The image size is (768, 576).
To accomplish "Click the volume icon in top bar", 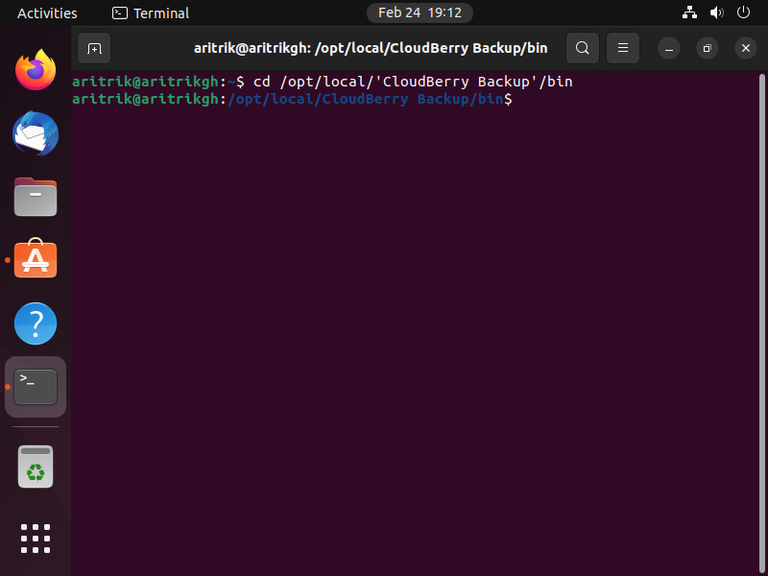I will tap(717, 13).
